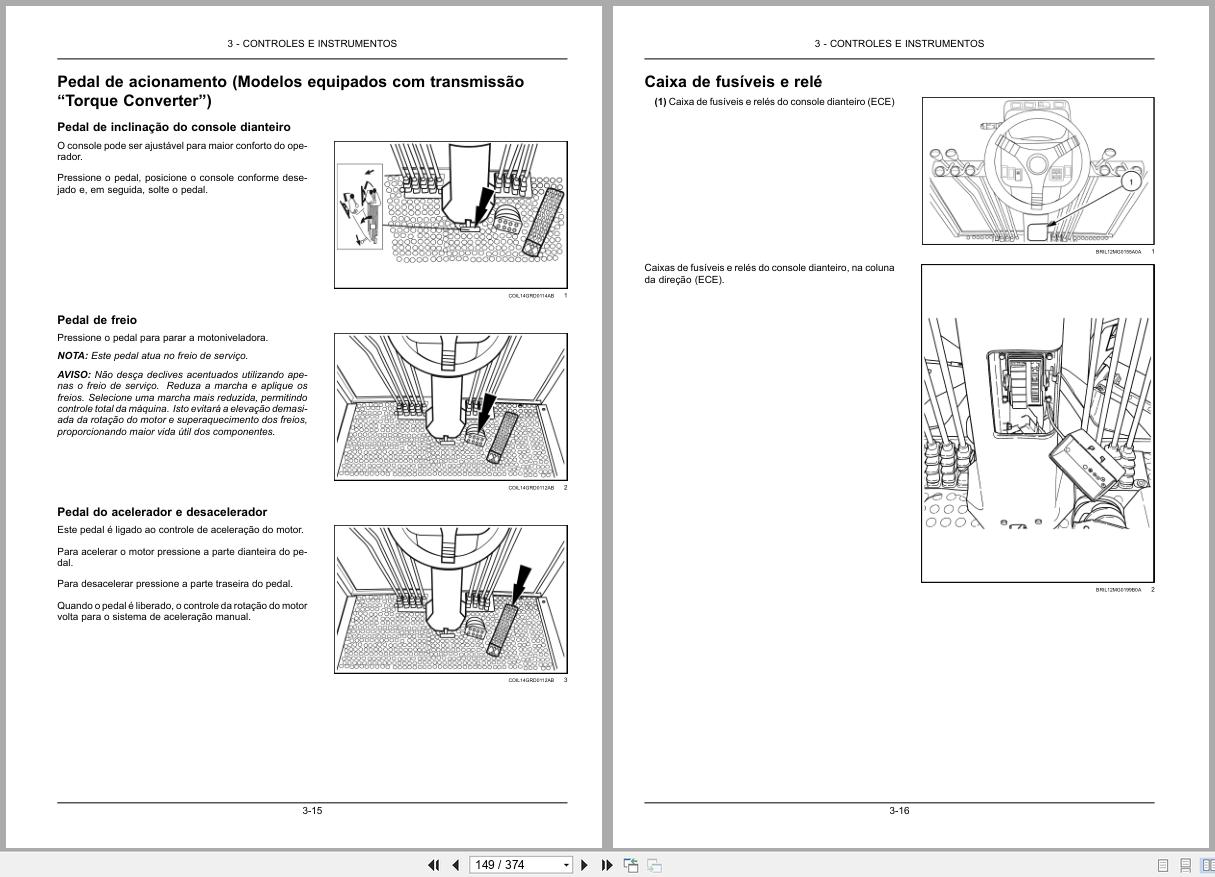1215x877 pixels.
Task: Click 'Caixas de fusíveis e relés do console' paragraph
Action: click(x=769, y=274)
